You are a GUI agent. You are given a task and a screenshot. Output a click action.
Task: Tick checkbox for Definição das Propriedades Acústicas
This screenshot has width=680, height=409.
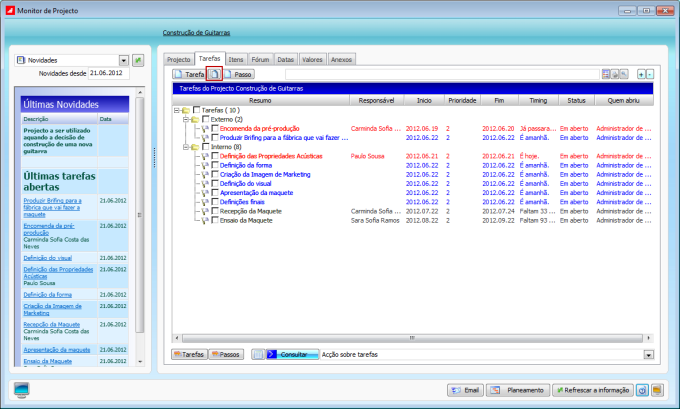coord(215,156)
